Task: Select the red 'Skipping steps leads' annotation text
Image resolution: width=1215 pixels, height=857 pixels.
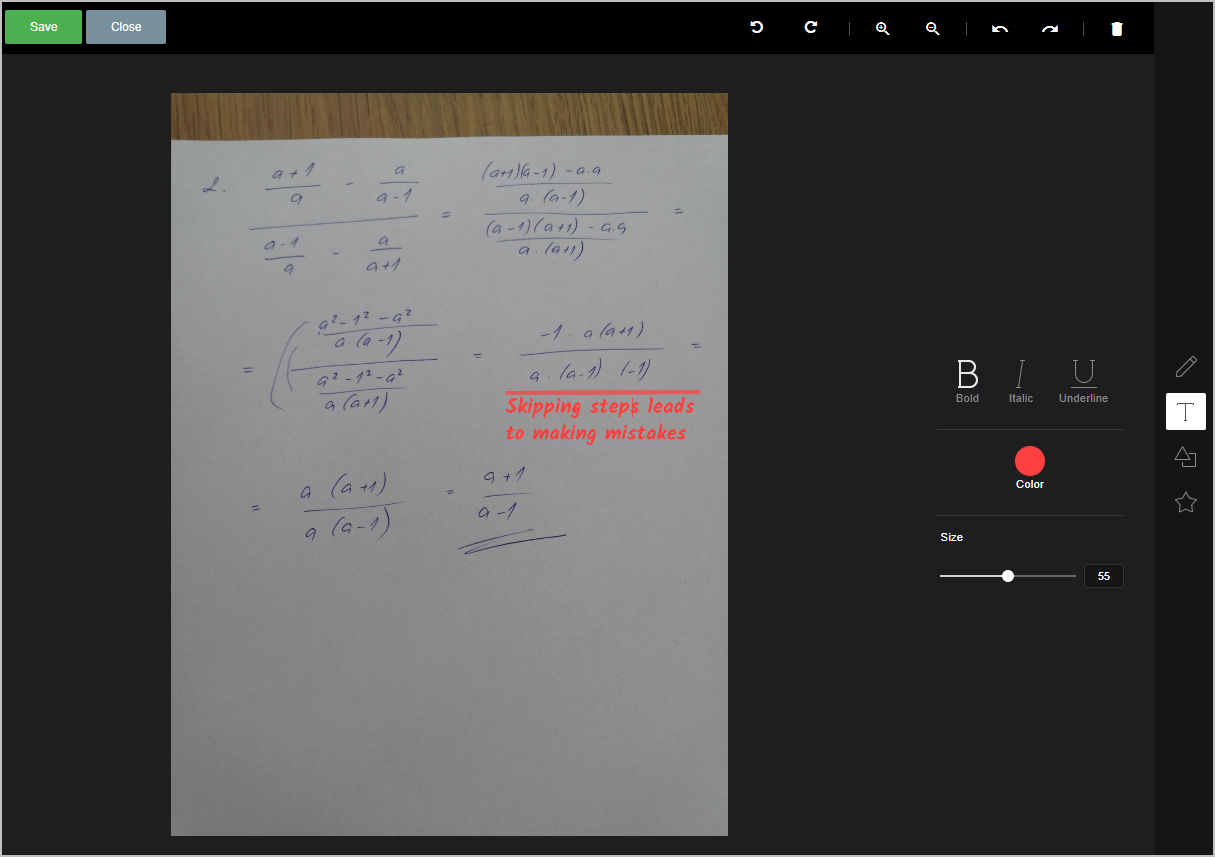Action: [x=600, y=407]
